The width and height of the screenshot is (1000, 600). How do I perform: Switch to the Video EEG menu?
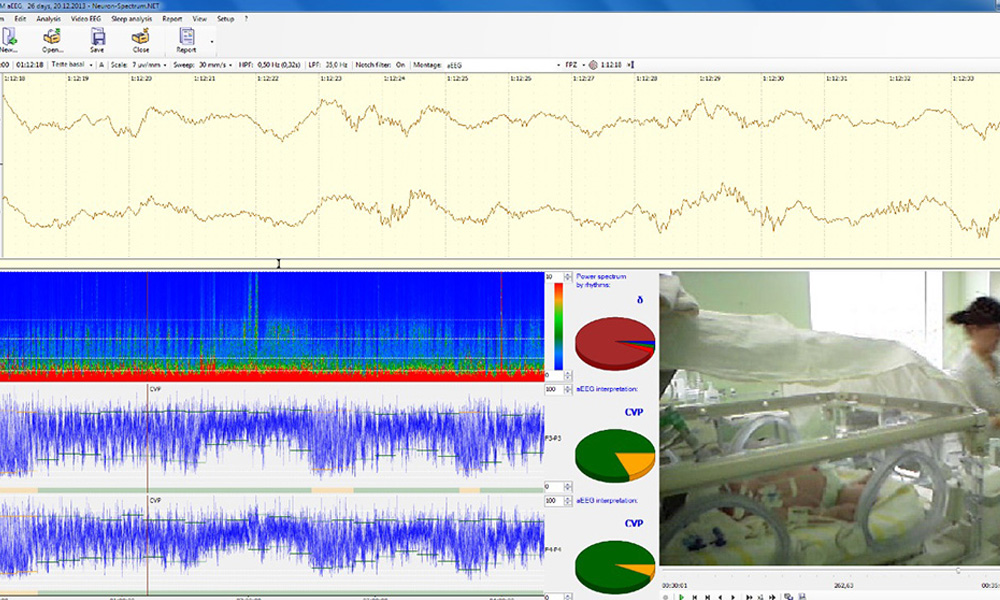[84, 17]
